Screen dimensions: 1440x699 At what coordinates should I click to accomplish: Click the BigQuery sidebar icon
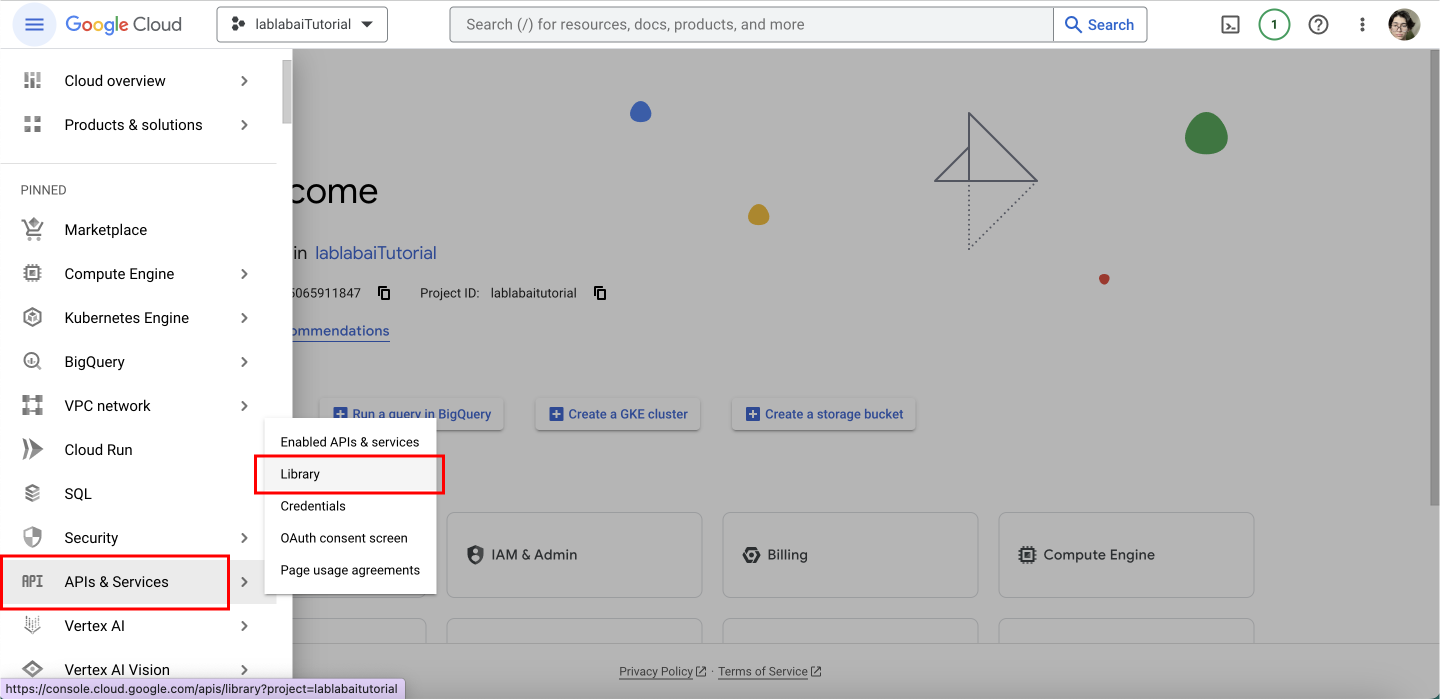[33, 362]
